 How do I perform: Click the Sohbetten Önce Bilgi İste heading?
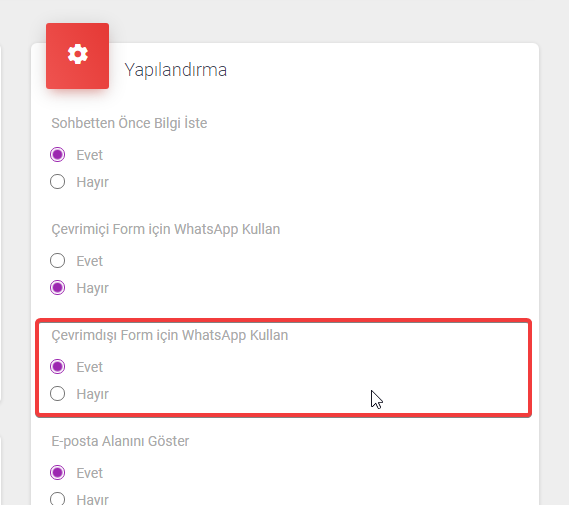point(129,123)
